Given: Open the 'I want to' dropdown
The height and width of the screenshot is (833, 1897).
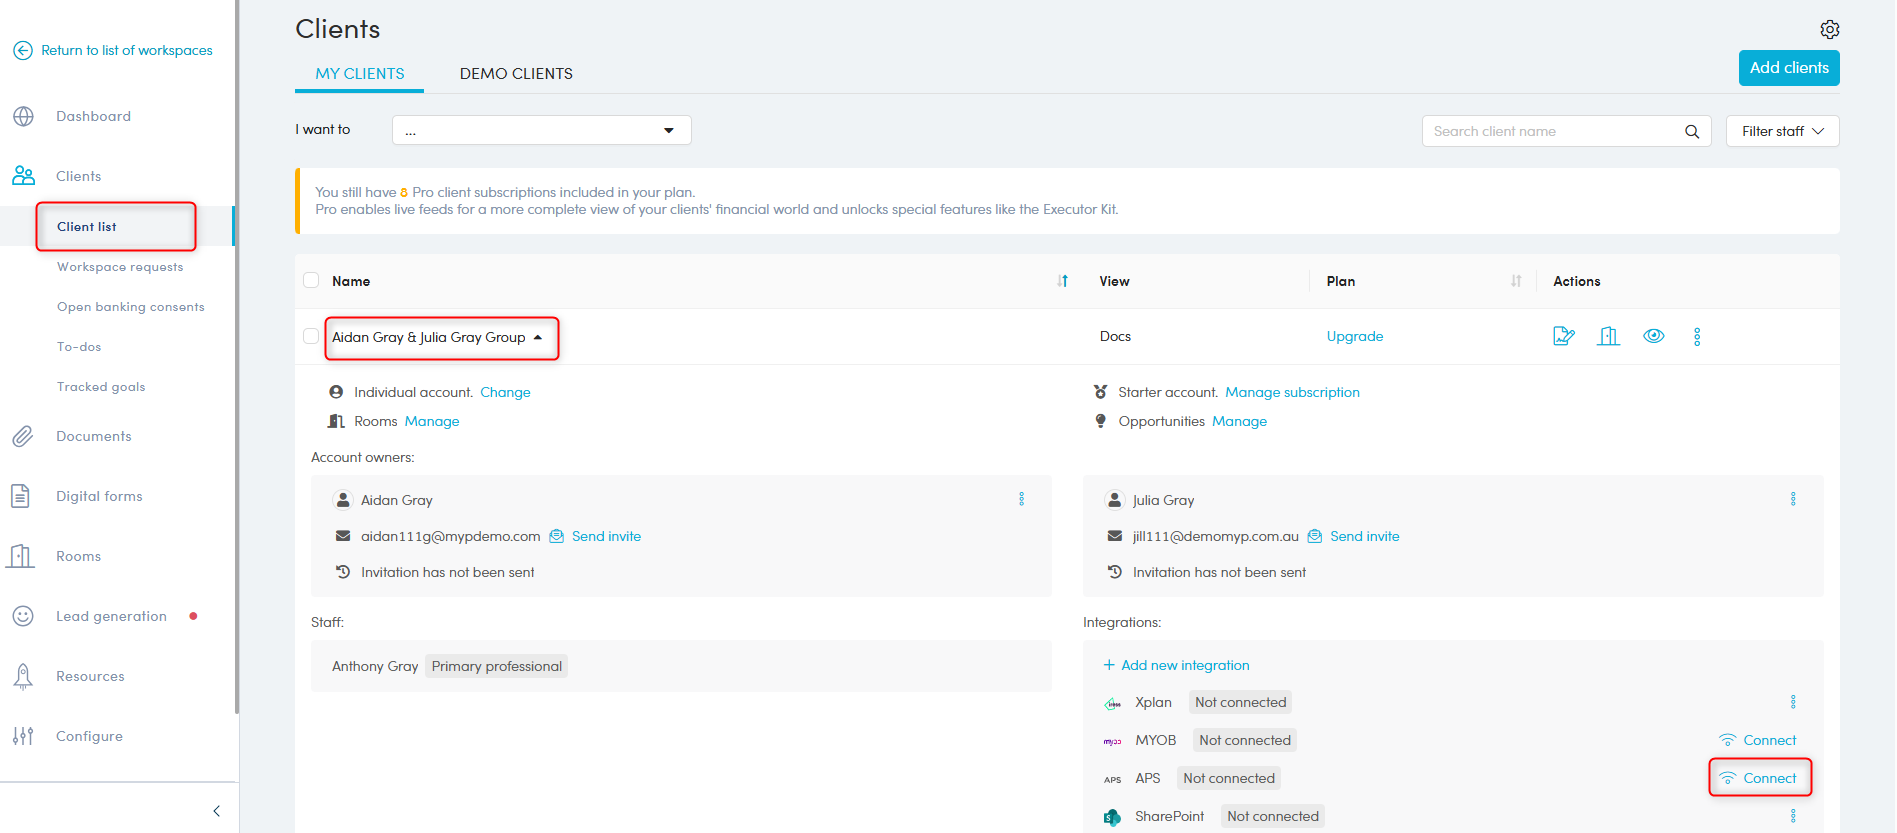Looking at the screenshot, I should coord(541,130).
